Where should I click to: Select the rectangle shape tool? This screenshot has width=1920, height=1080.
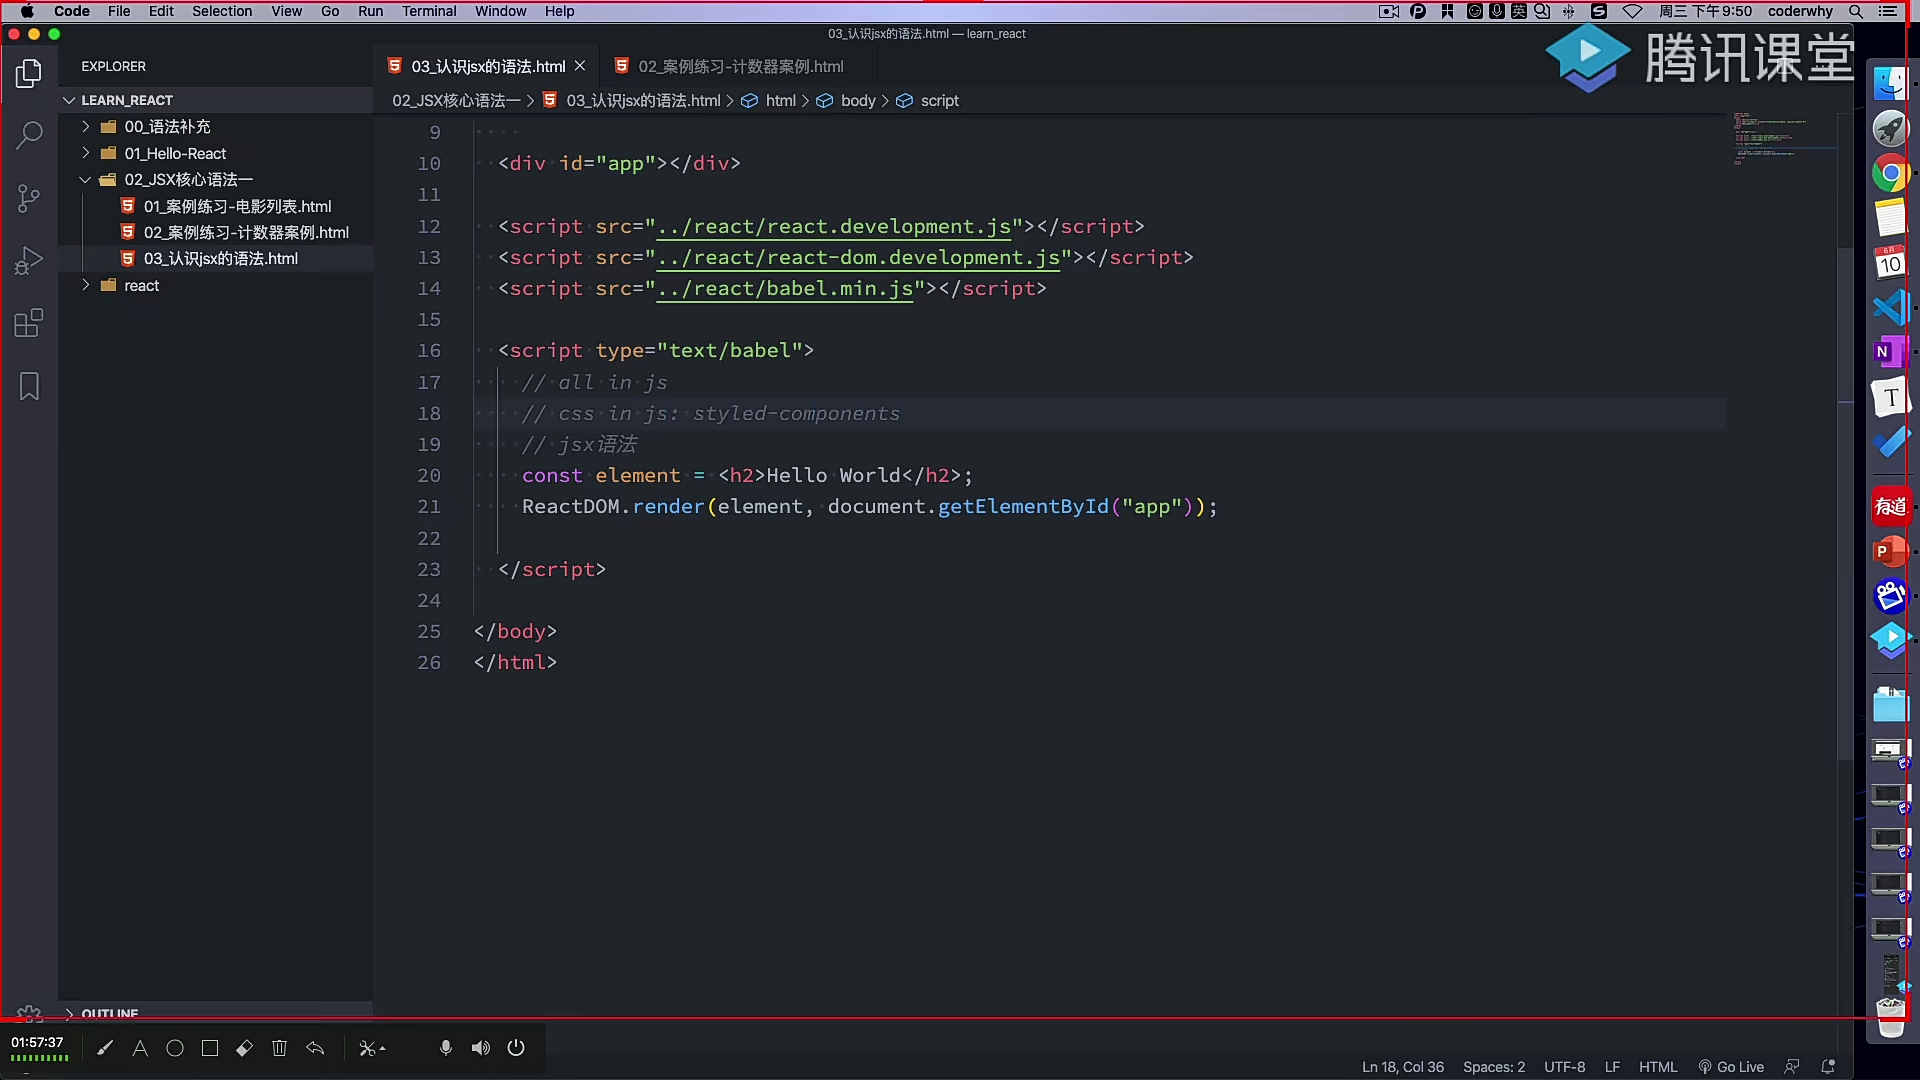210,1048
